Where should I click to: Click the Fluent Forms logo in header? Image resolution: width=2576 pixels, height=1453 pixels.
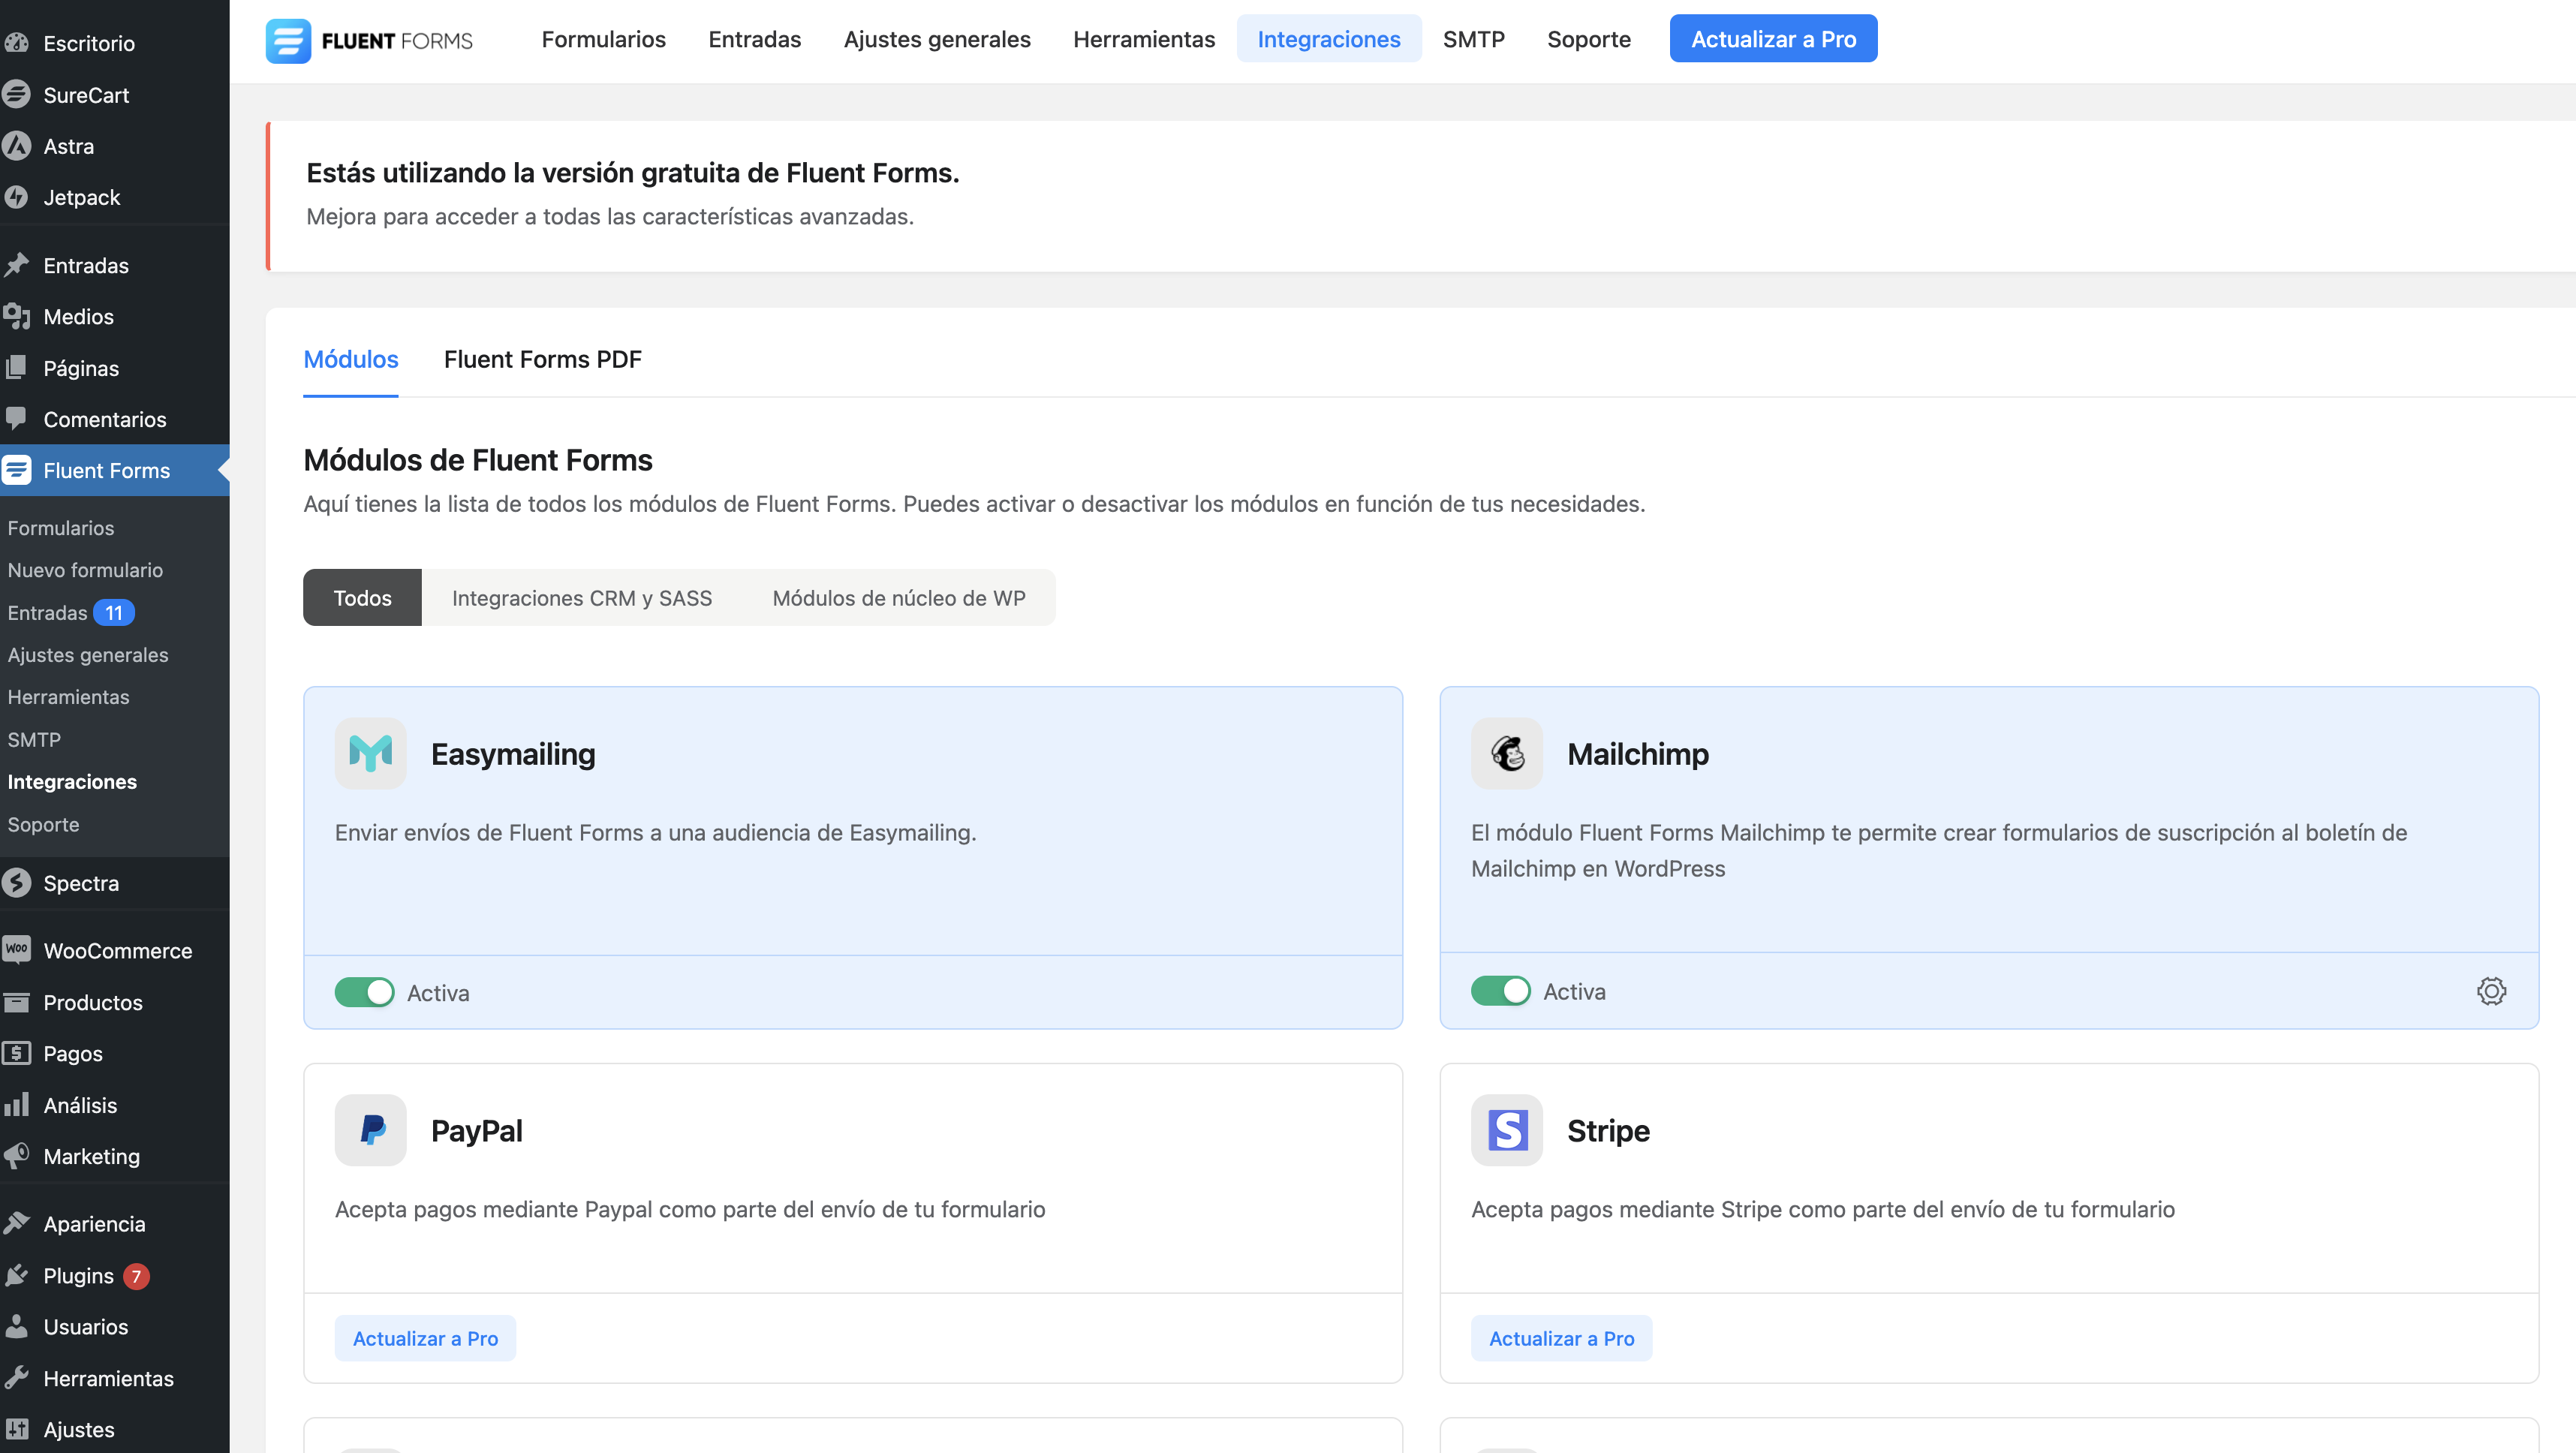pyautogui.click(x=369, y=40)
